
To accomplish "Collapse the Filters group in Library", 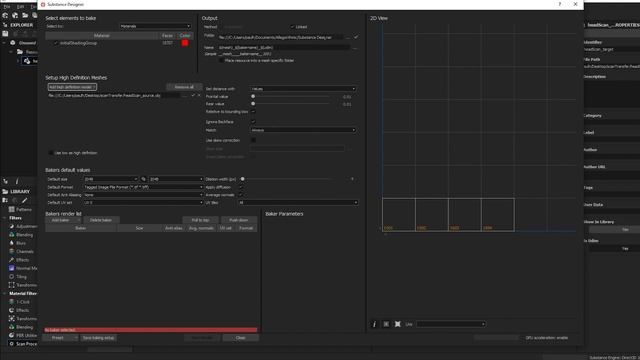I will tap(4, 218).
